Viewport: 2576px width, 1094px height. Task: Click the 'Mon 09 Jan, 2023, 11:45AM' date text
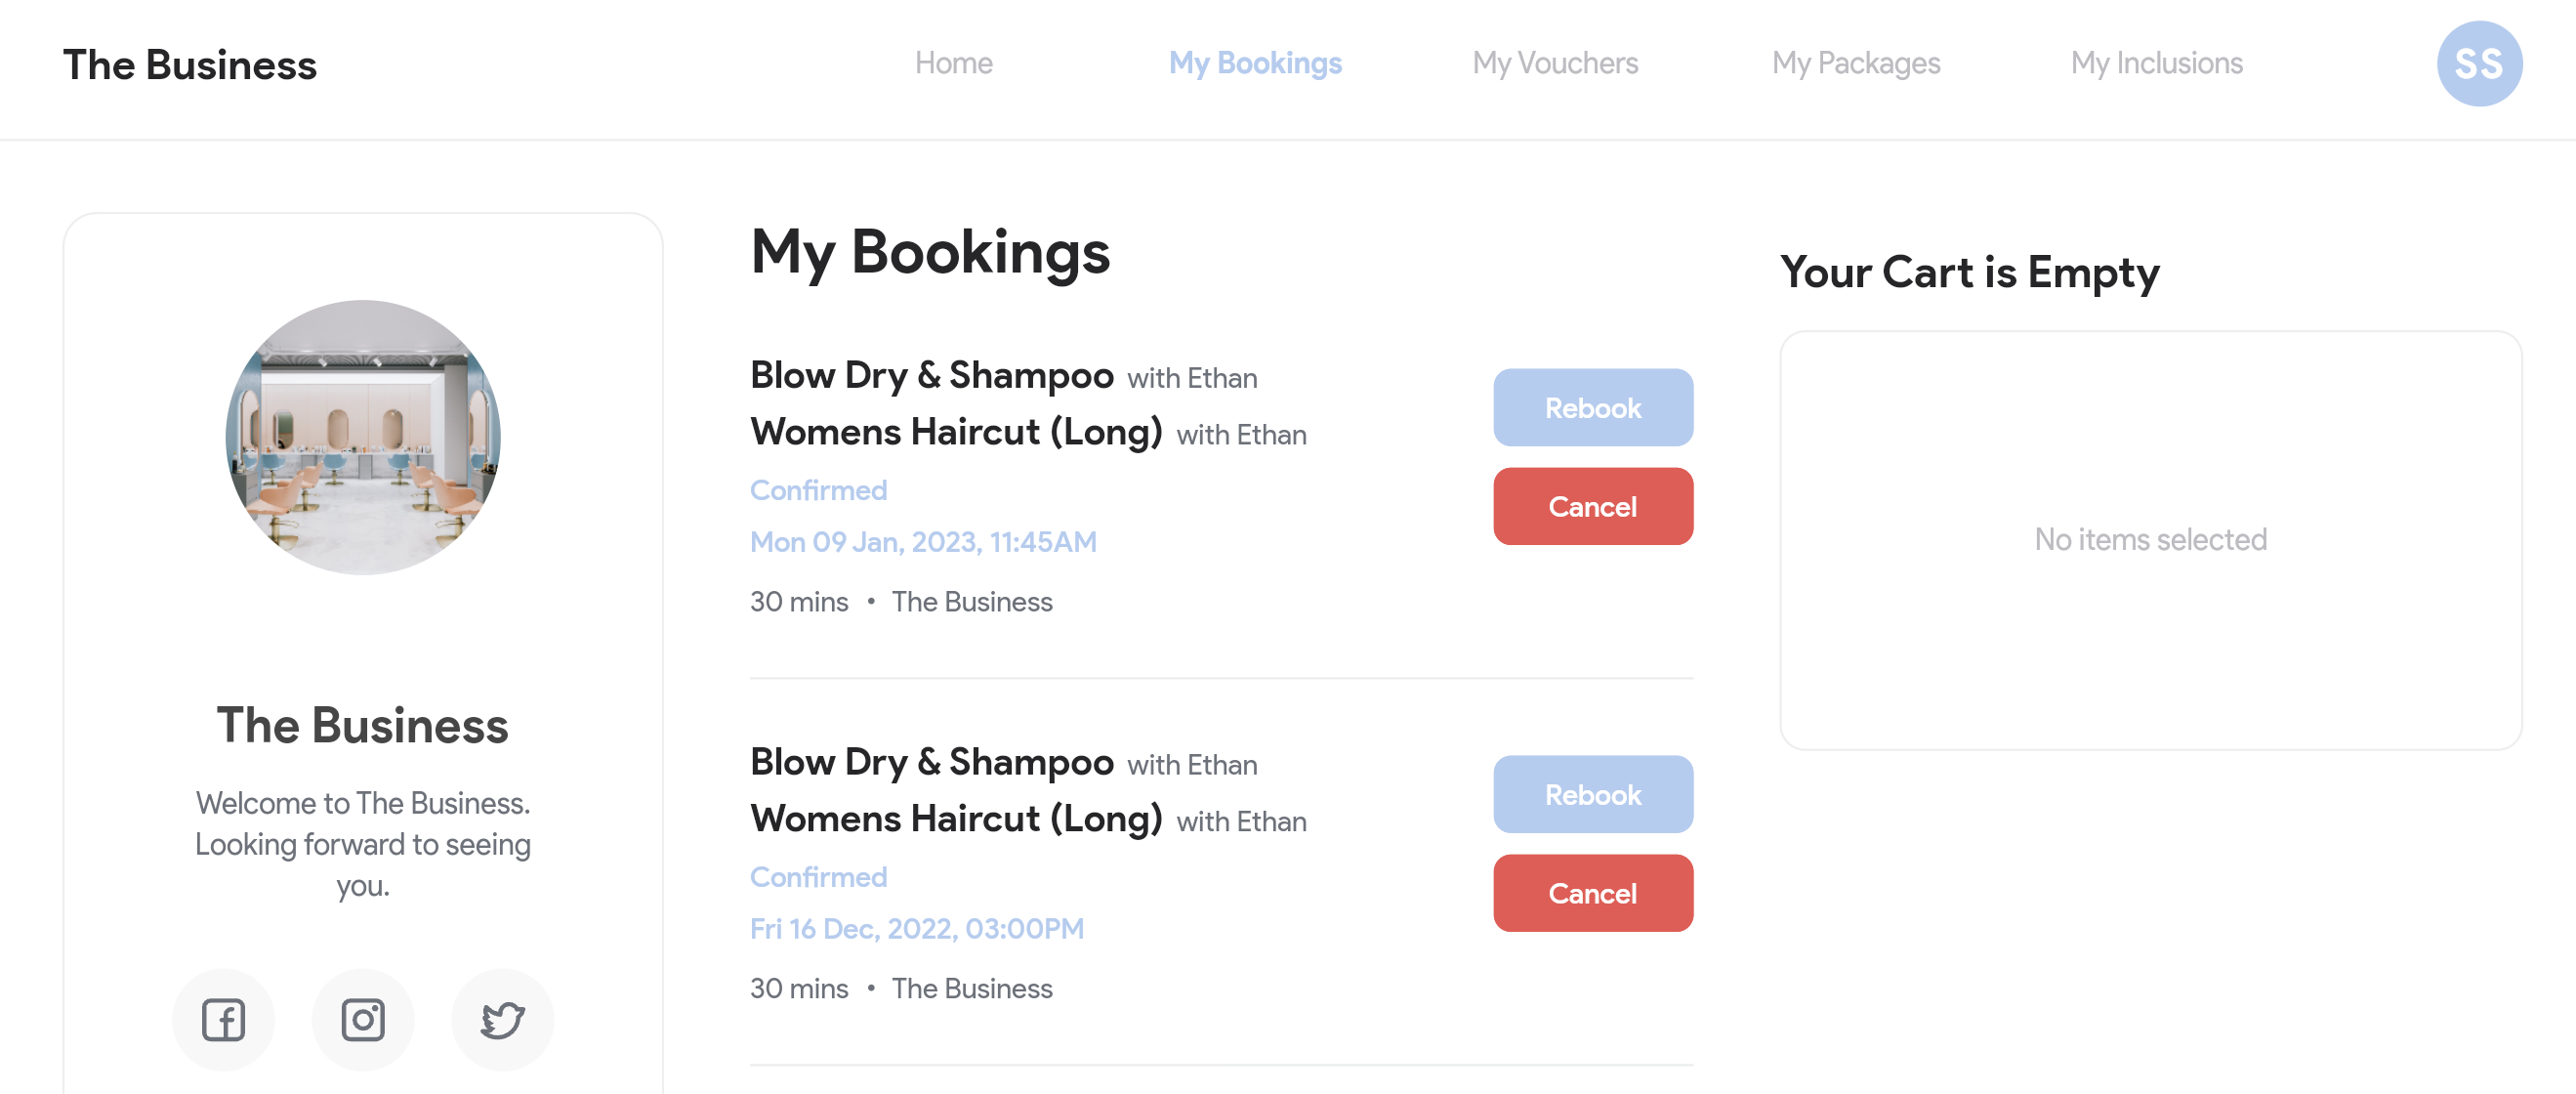(x=923, y=541)
